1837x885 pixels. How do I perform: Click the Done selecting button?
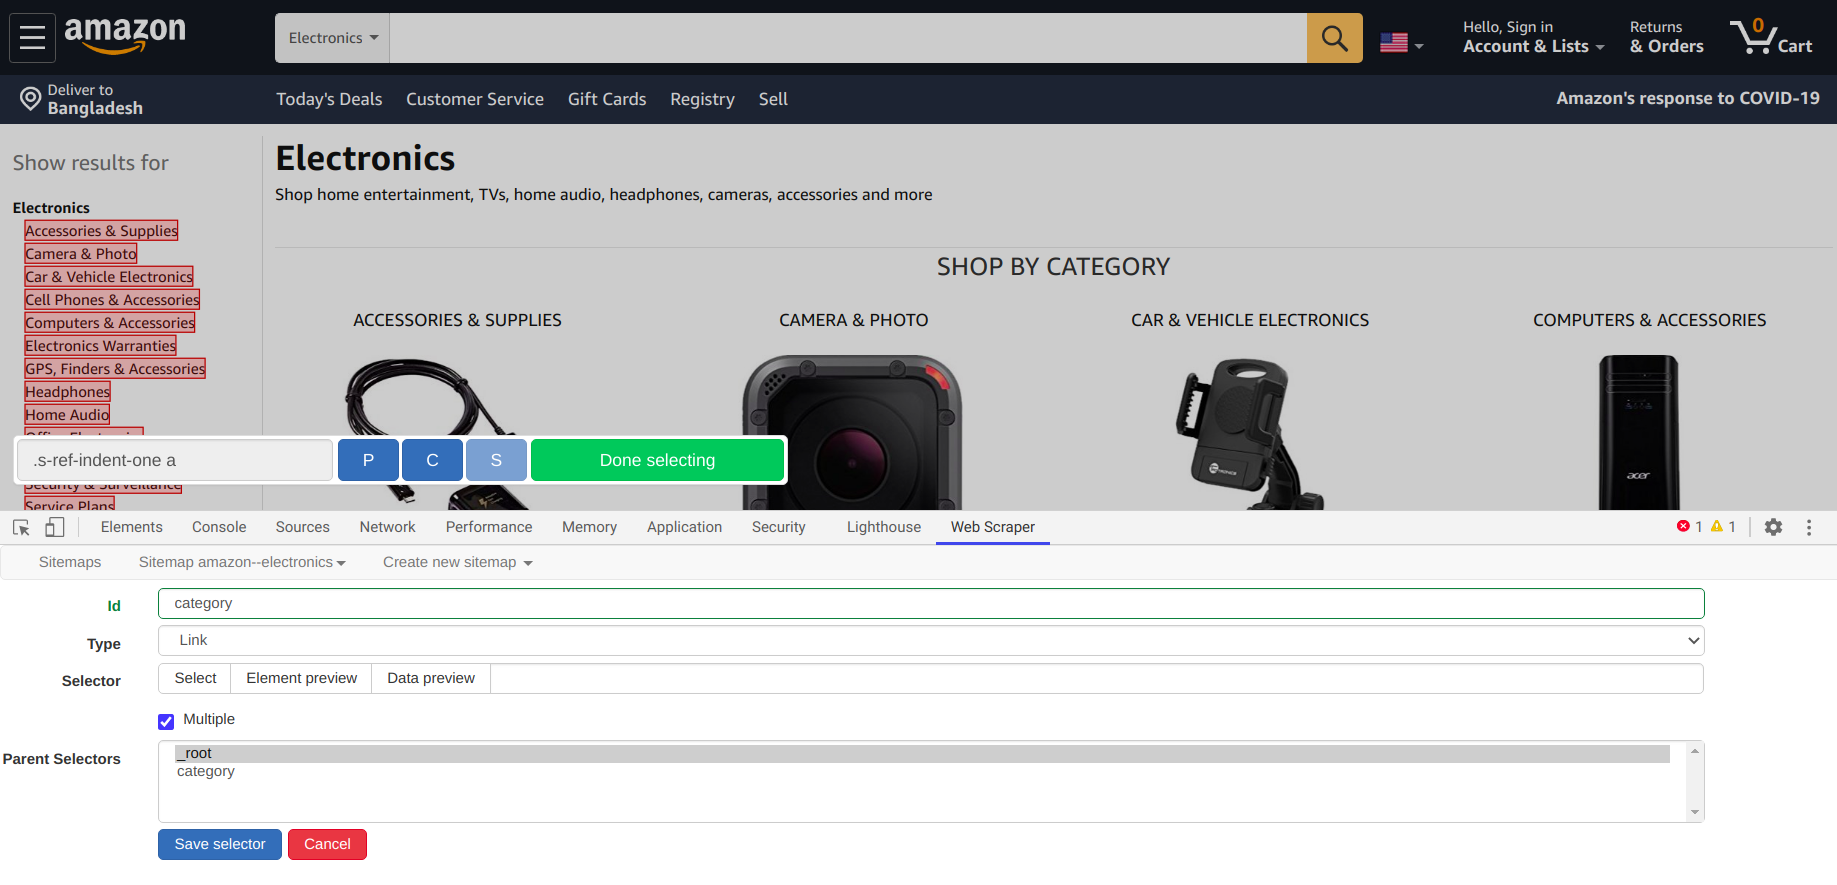click(657, 460)
